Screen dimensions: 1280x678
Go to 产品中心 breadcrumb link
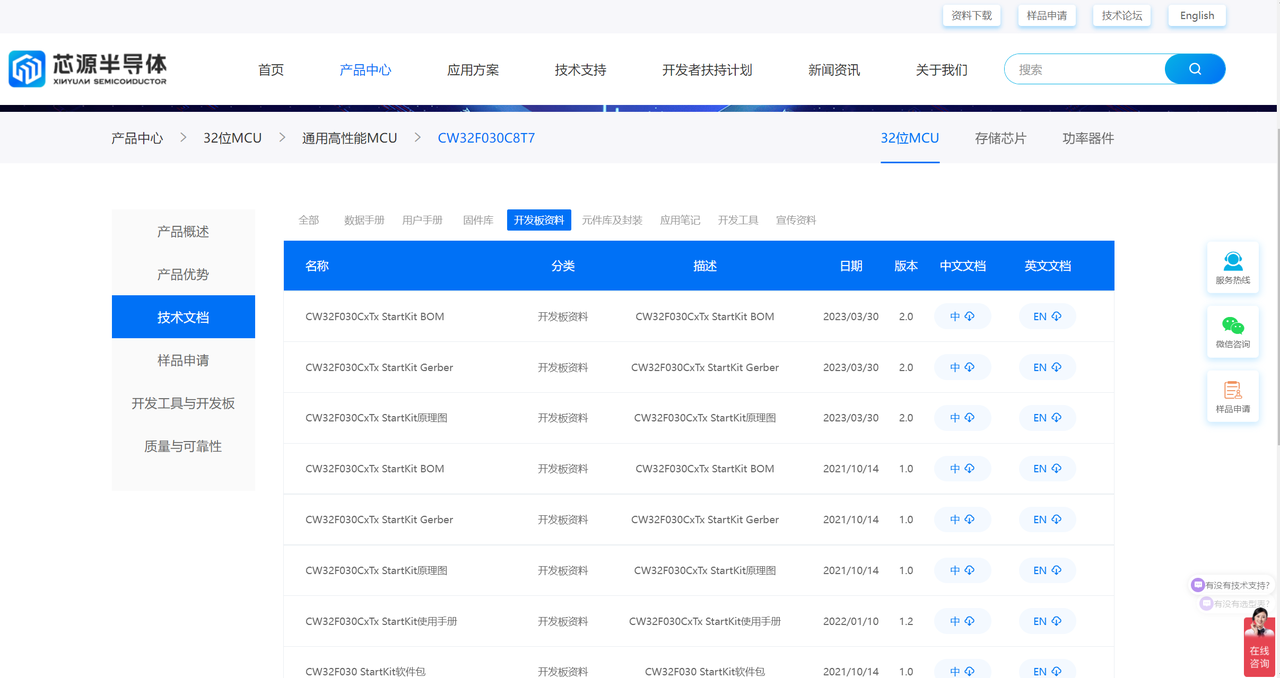(x=137, y=138)
